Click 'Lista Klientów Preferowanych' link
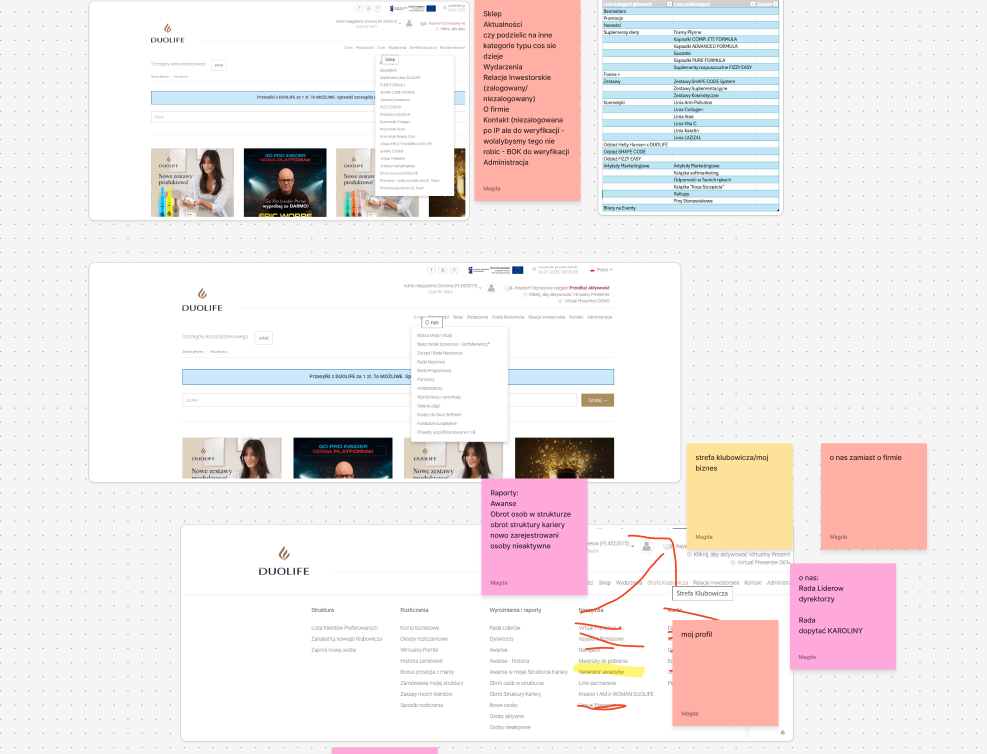Viewport: 987px width, 754px height. pyautogui.click(x=344, y=627)
